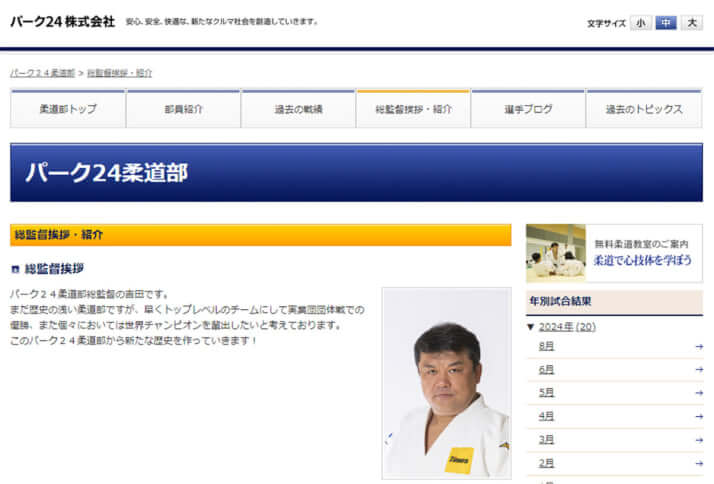Select the 総監督挨拶・紹介 tab
Viewport: 714px width, 484px height.
click(413, 109)
